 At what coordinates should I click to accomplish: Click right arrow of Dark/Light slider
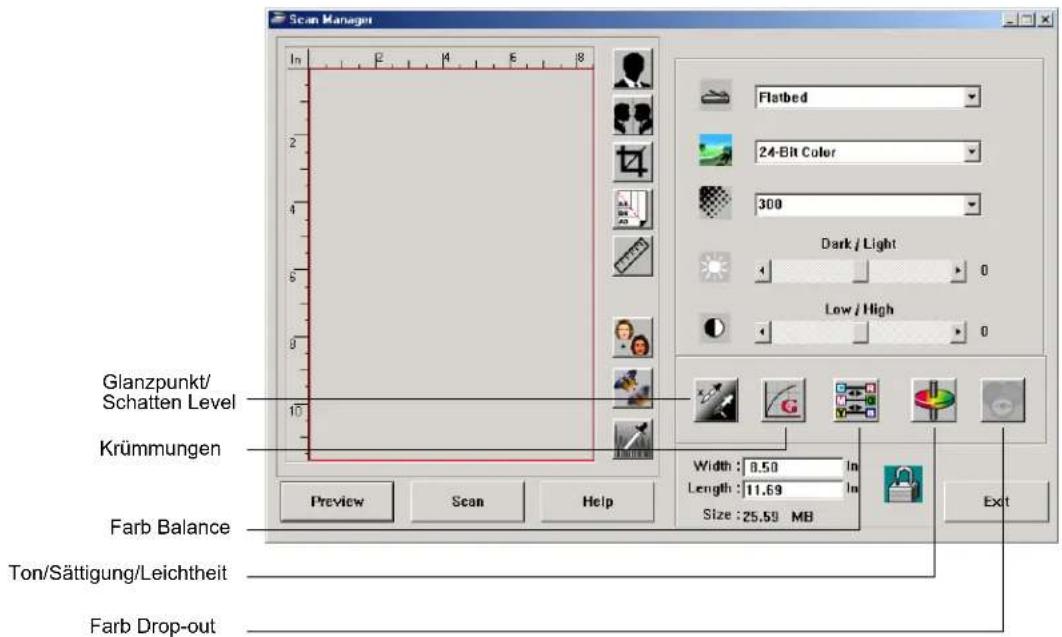coord(958,271)
